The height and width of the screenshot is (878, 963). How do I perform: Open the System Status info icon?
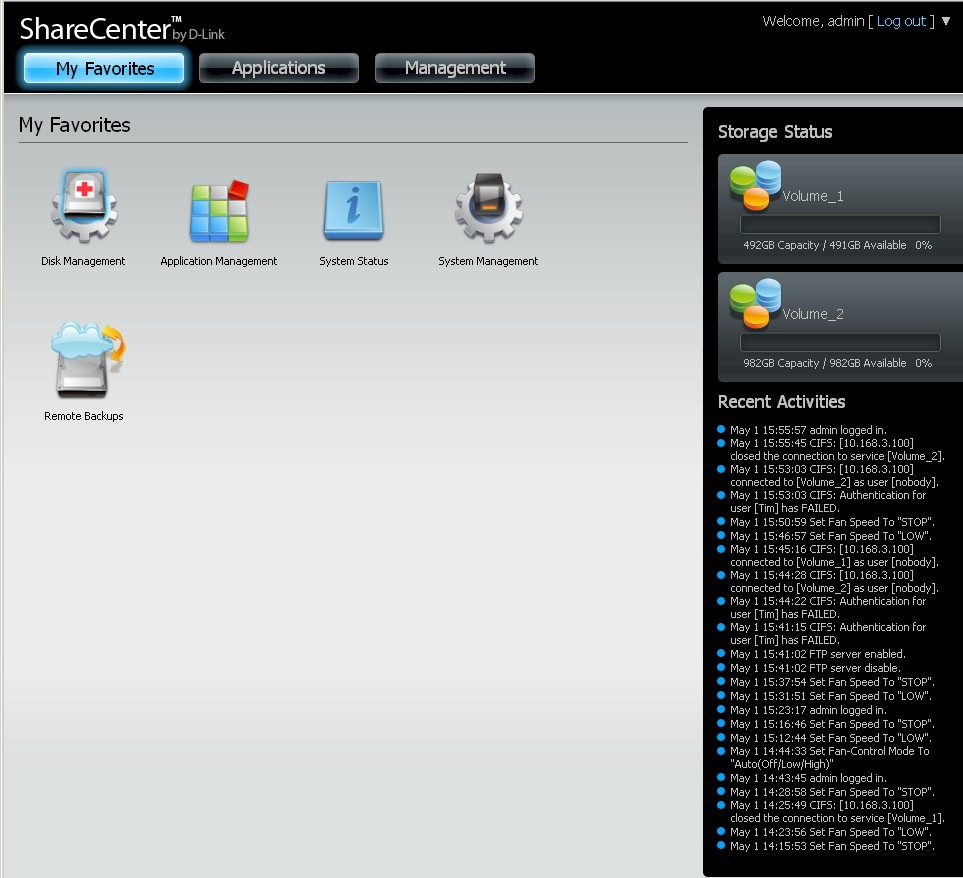click(354, 210)
